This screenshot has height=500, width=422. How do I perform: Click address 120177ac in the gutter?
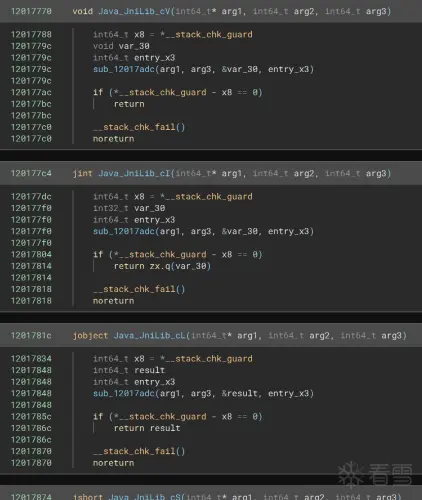(31, 92)
